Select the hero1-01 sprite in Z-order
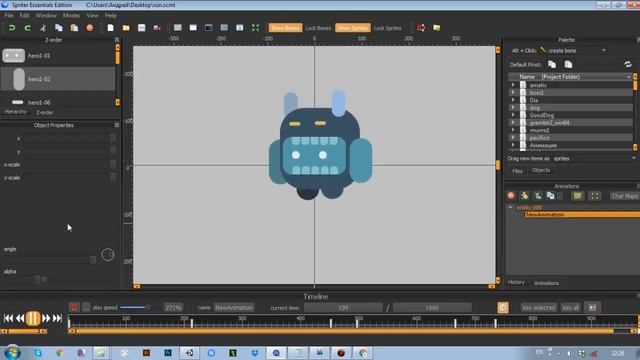Image resolution: width=640 pixels, height=360 pixels. pos(58,56)
